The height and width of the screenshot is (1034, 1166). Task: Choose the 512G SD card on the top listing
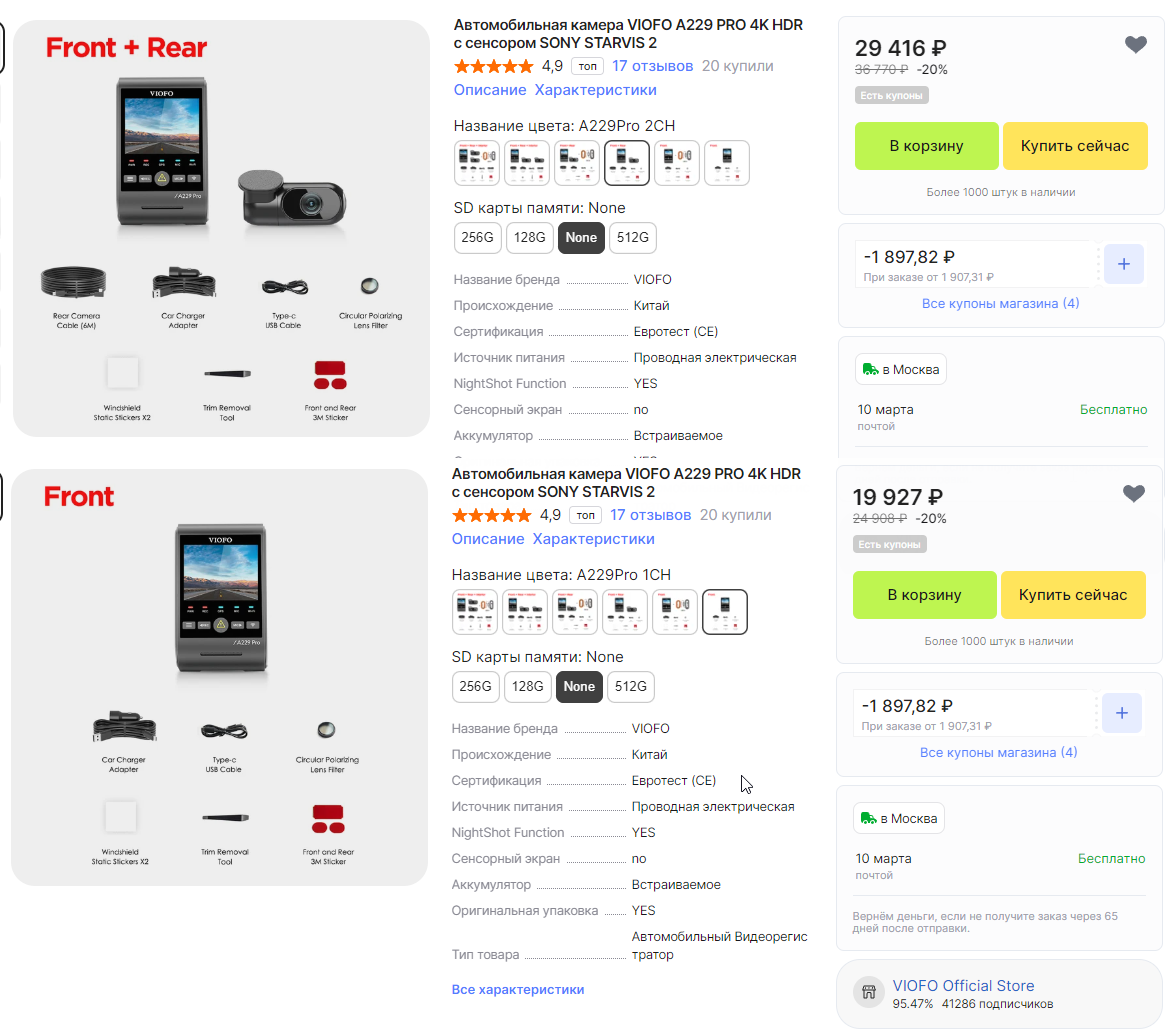(x=632, y=237)
